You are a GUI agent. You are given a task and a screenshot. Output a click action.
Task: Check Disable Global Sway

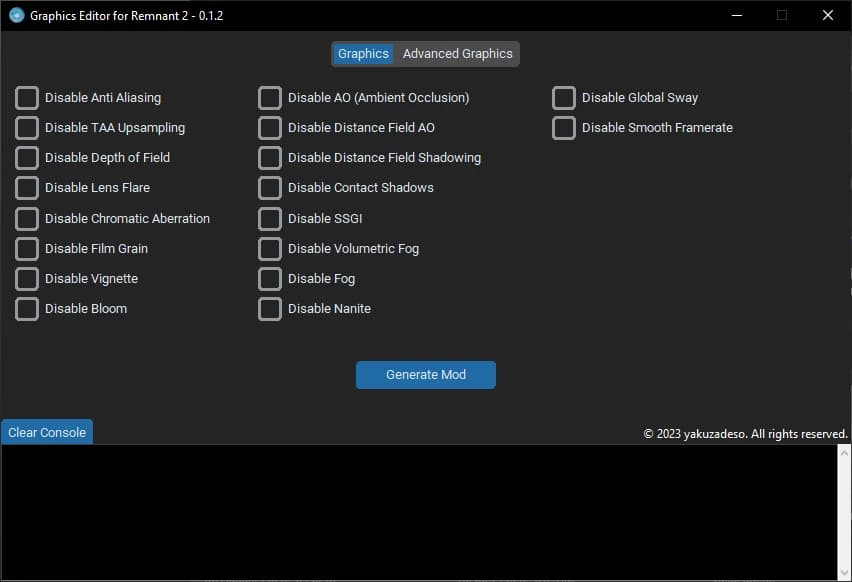pos(563,98)
